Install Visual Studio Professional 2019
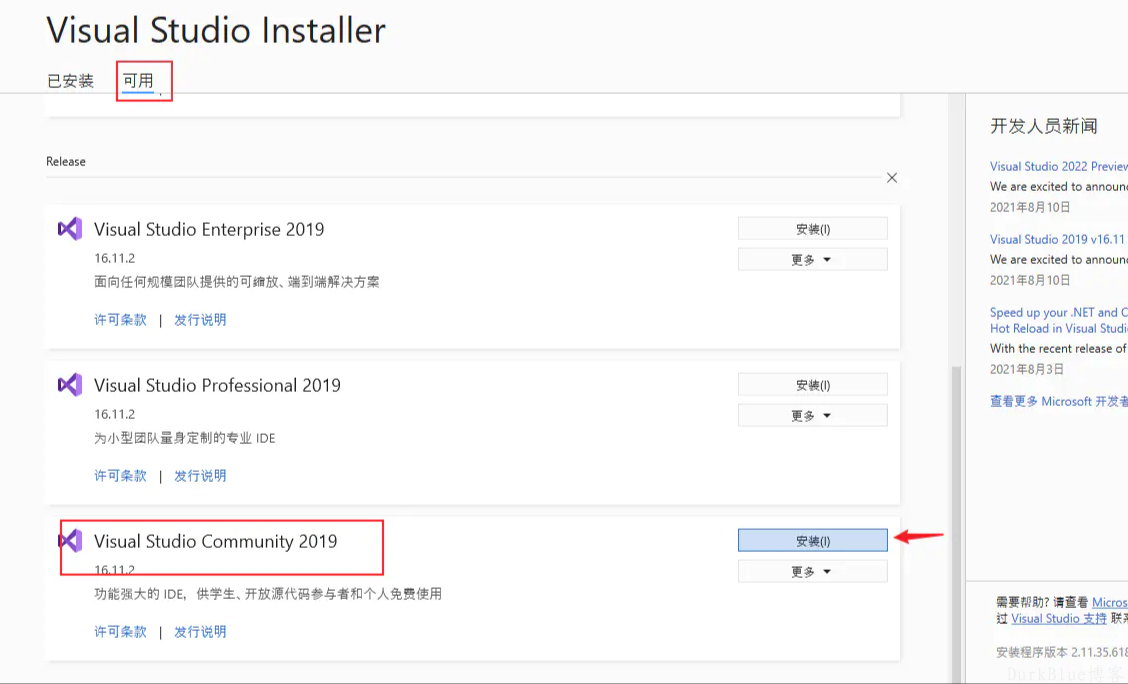 (813, 385)
